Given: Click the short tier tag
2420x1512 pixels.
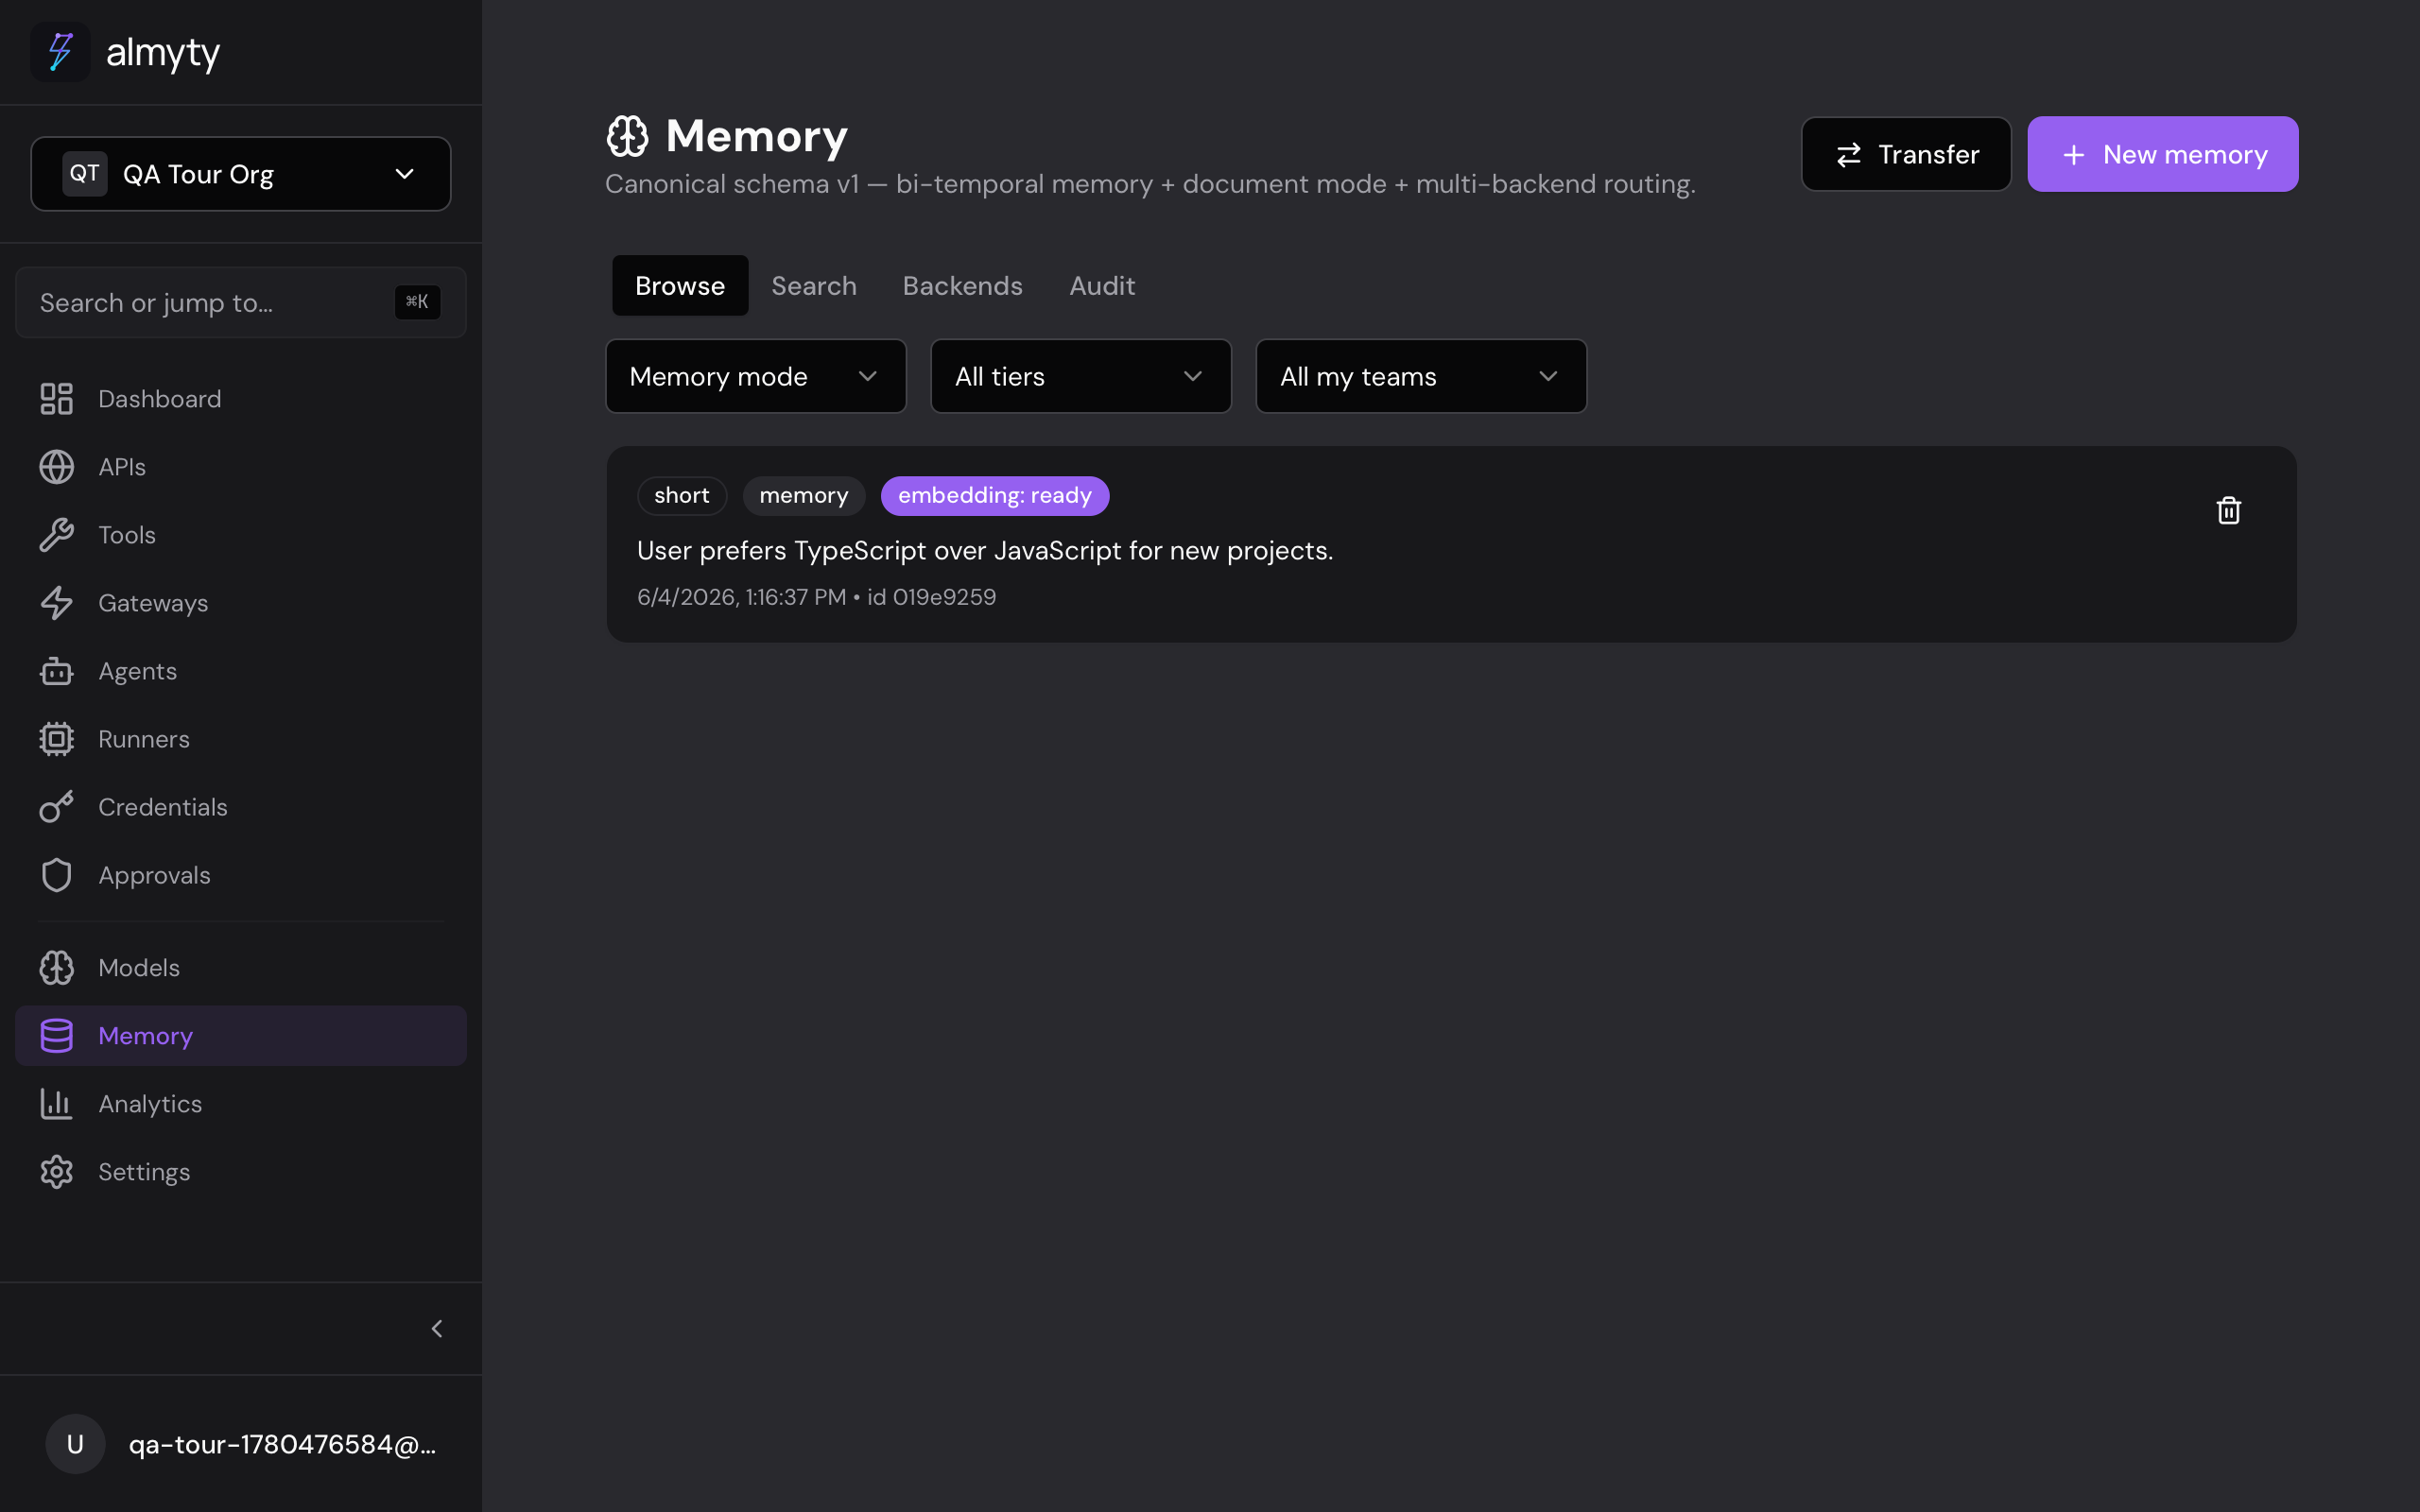Looking at the screenshot, I should pyautogui.click(x=682, y=496).
